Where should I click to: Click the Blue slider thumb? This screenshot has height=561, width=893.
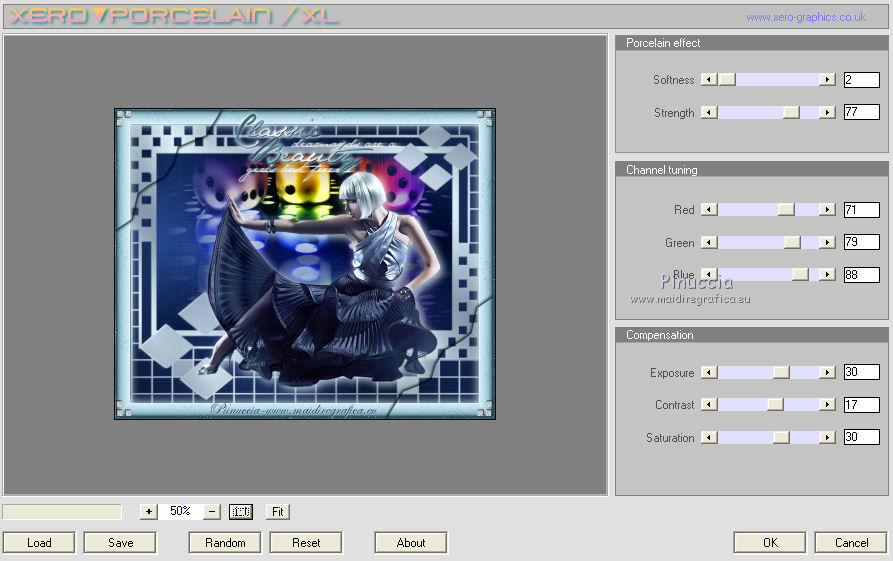click(x=800, y=275)
